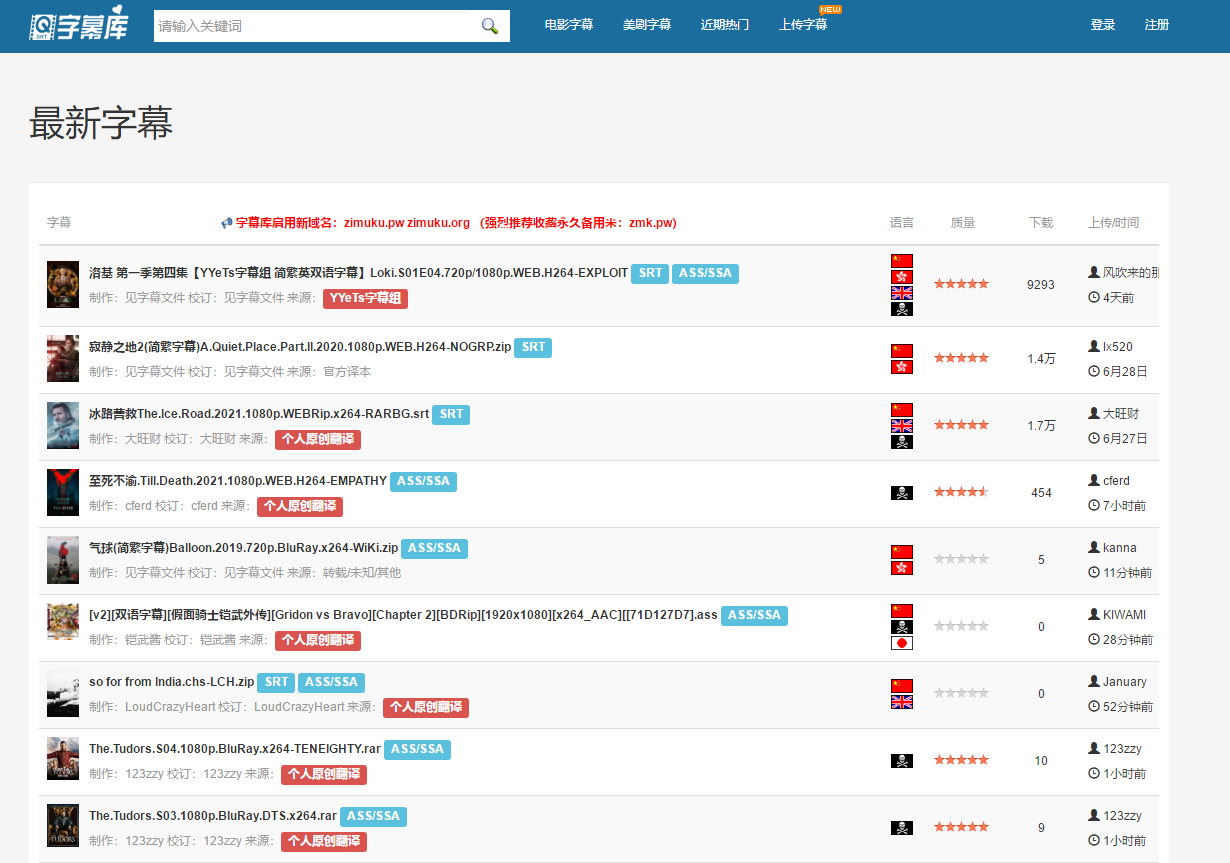1230x863 pixels.
Task: Click the UK flag on the Ice.Road row
Action: [901, 424]
